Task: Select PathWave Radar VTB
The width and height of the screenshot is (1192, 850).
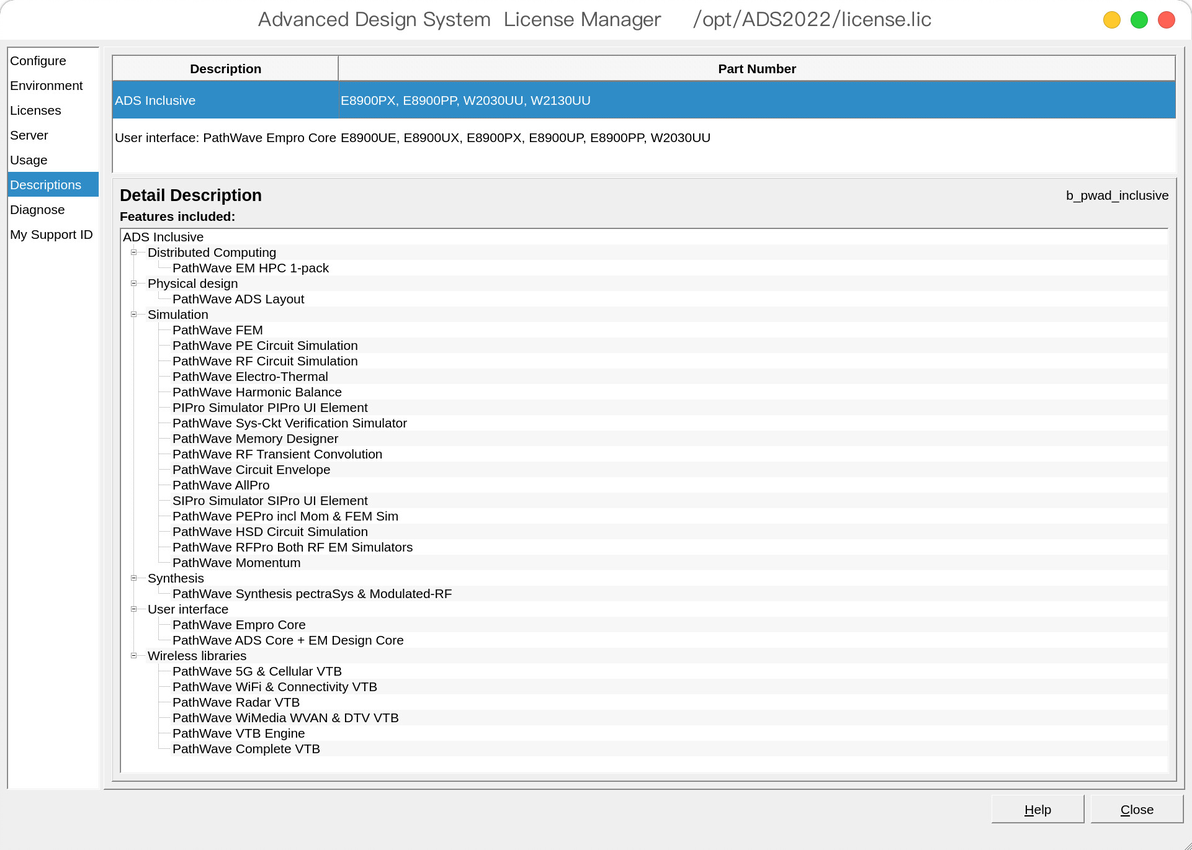Action: coord(236,703)
